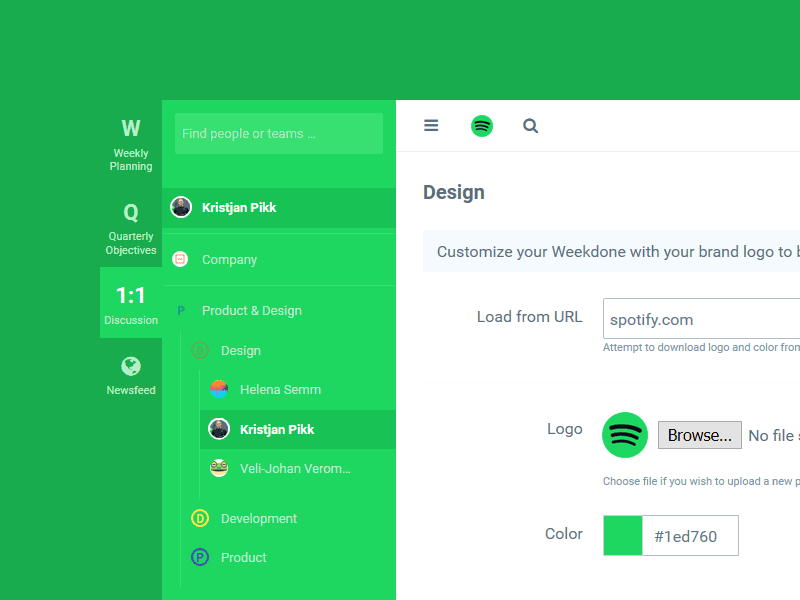The image size is (800, 600).
Task: Open the Newsfeed
Action: click(x=130, y=375)
